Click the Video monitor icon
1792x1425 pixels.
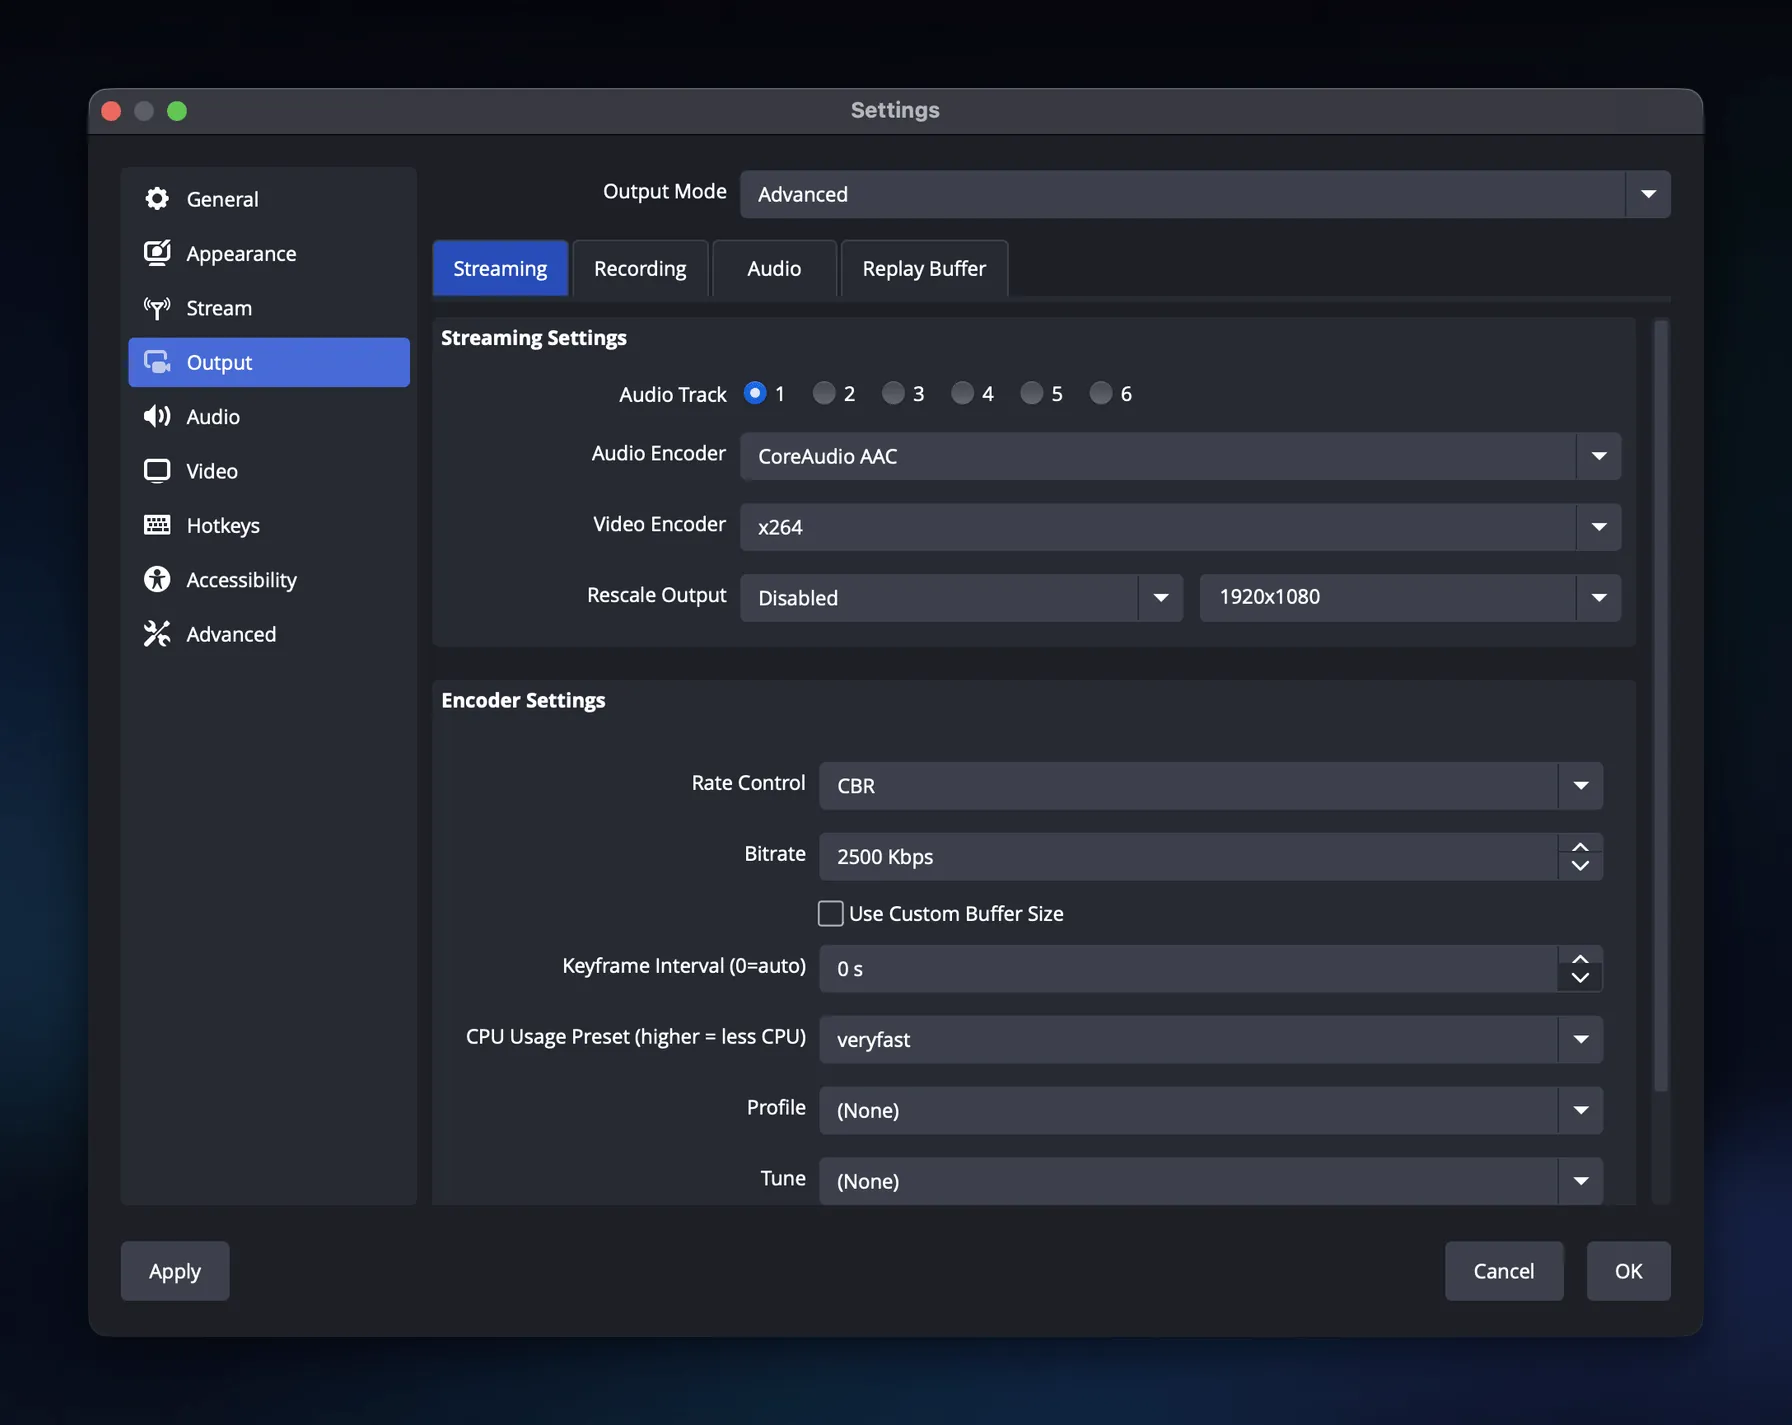click(157, 471)
